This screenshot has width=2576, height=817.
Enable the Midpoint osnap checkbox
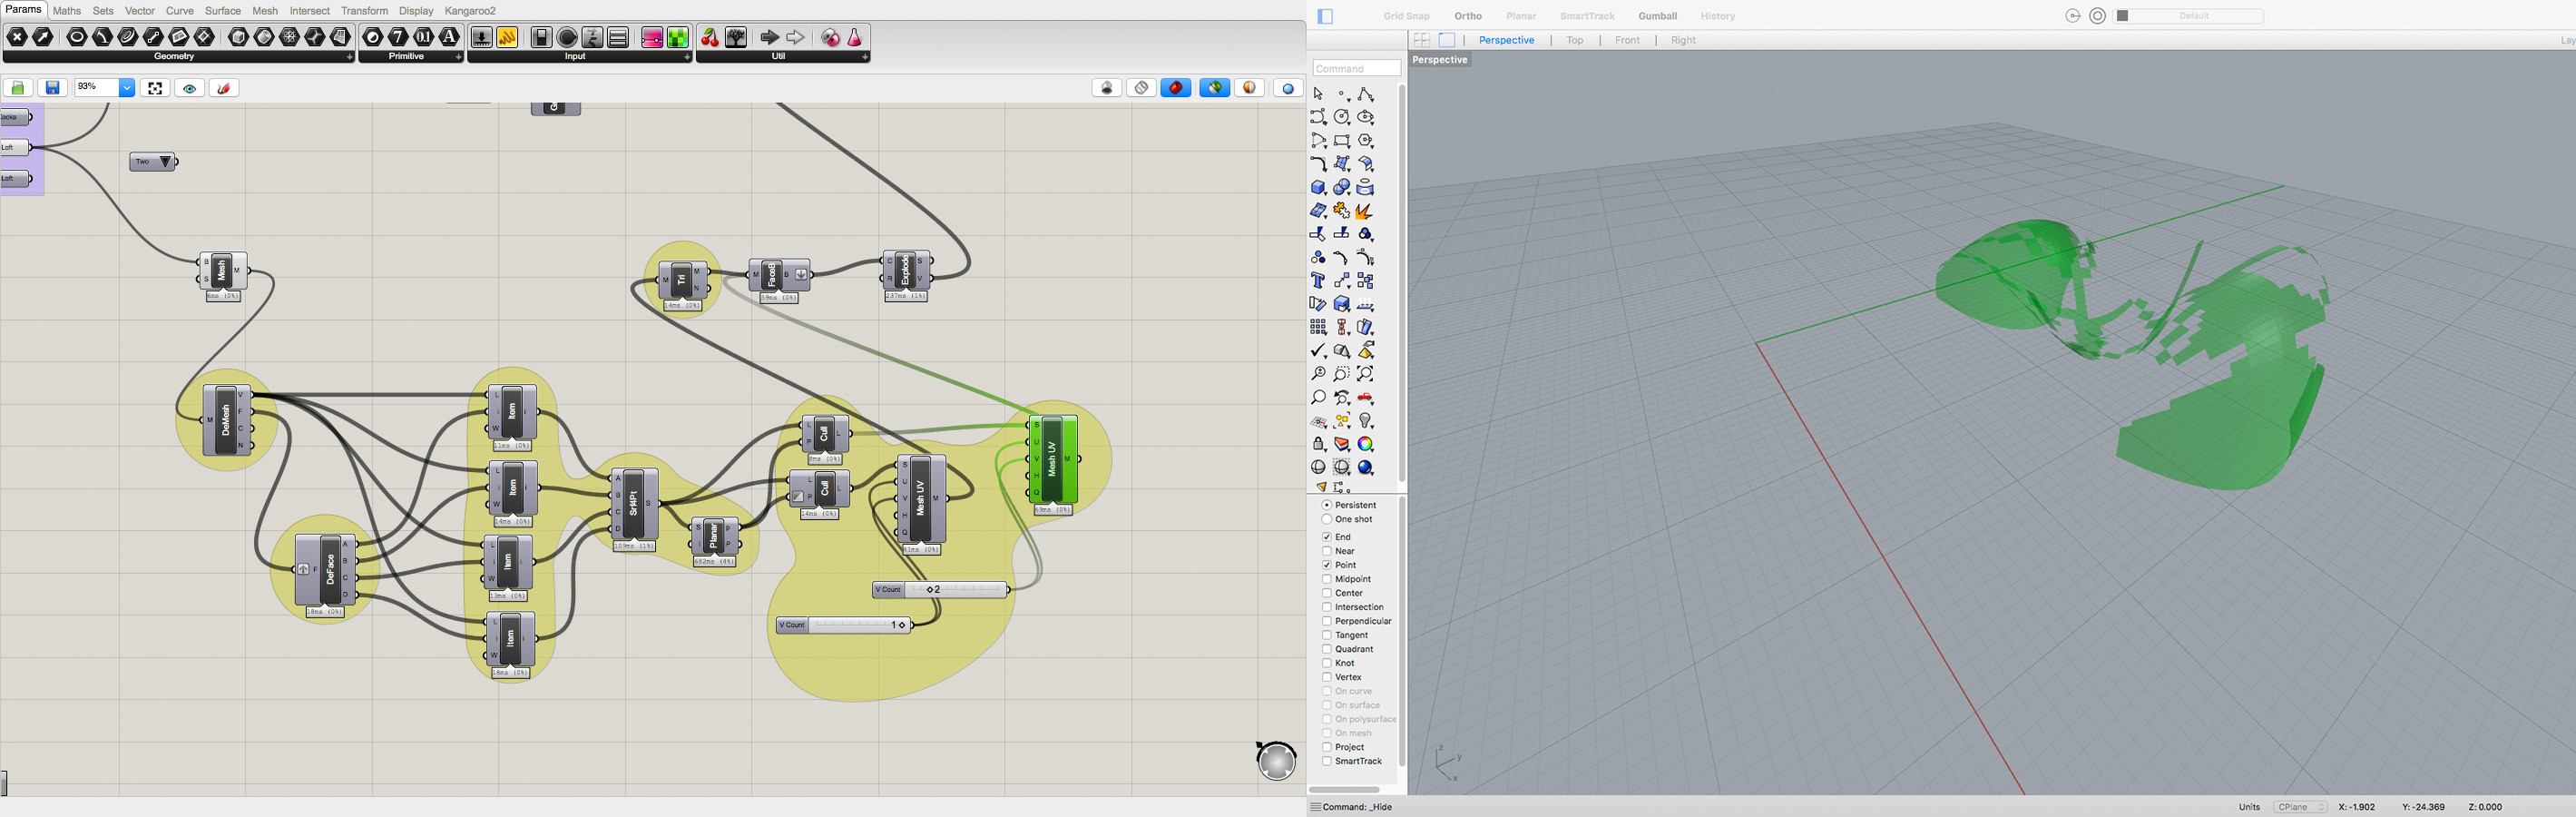coord(1327,579)
